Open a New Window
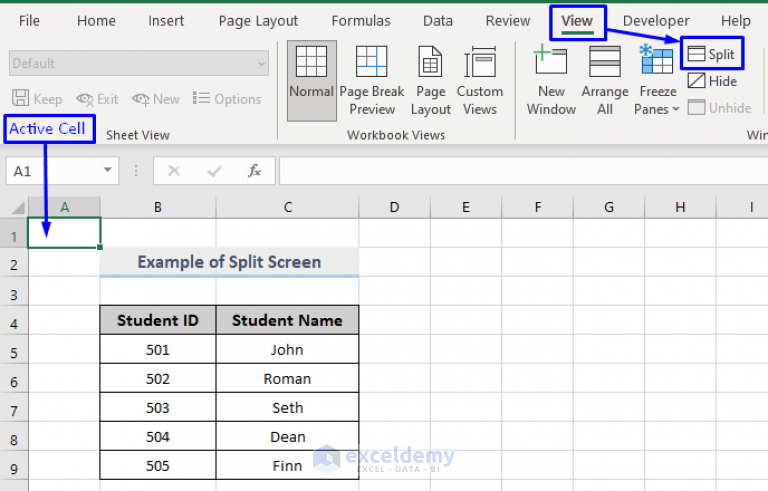768x491 pixels. [551, 81]
